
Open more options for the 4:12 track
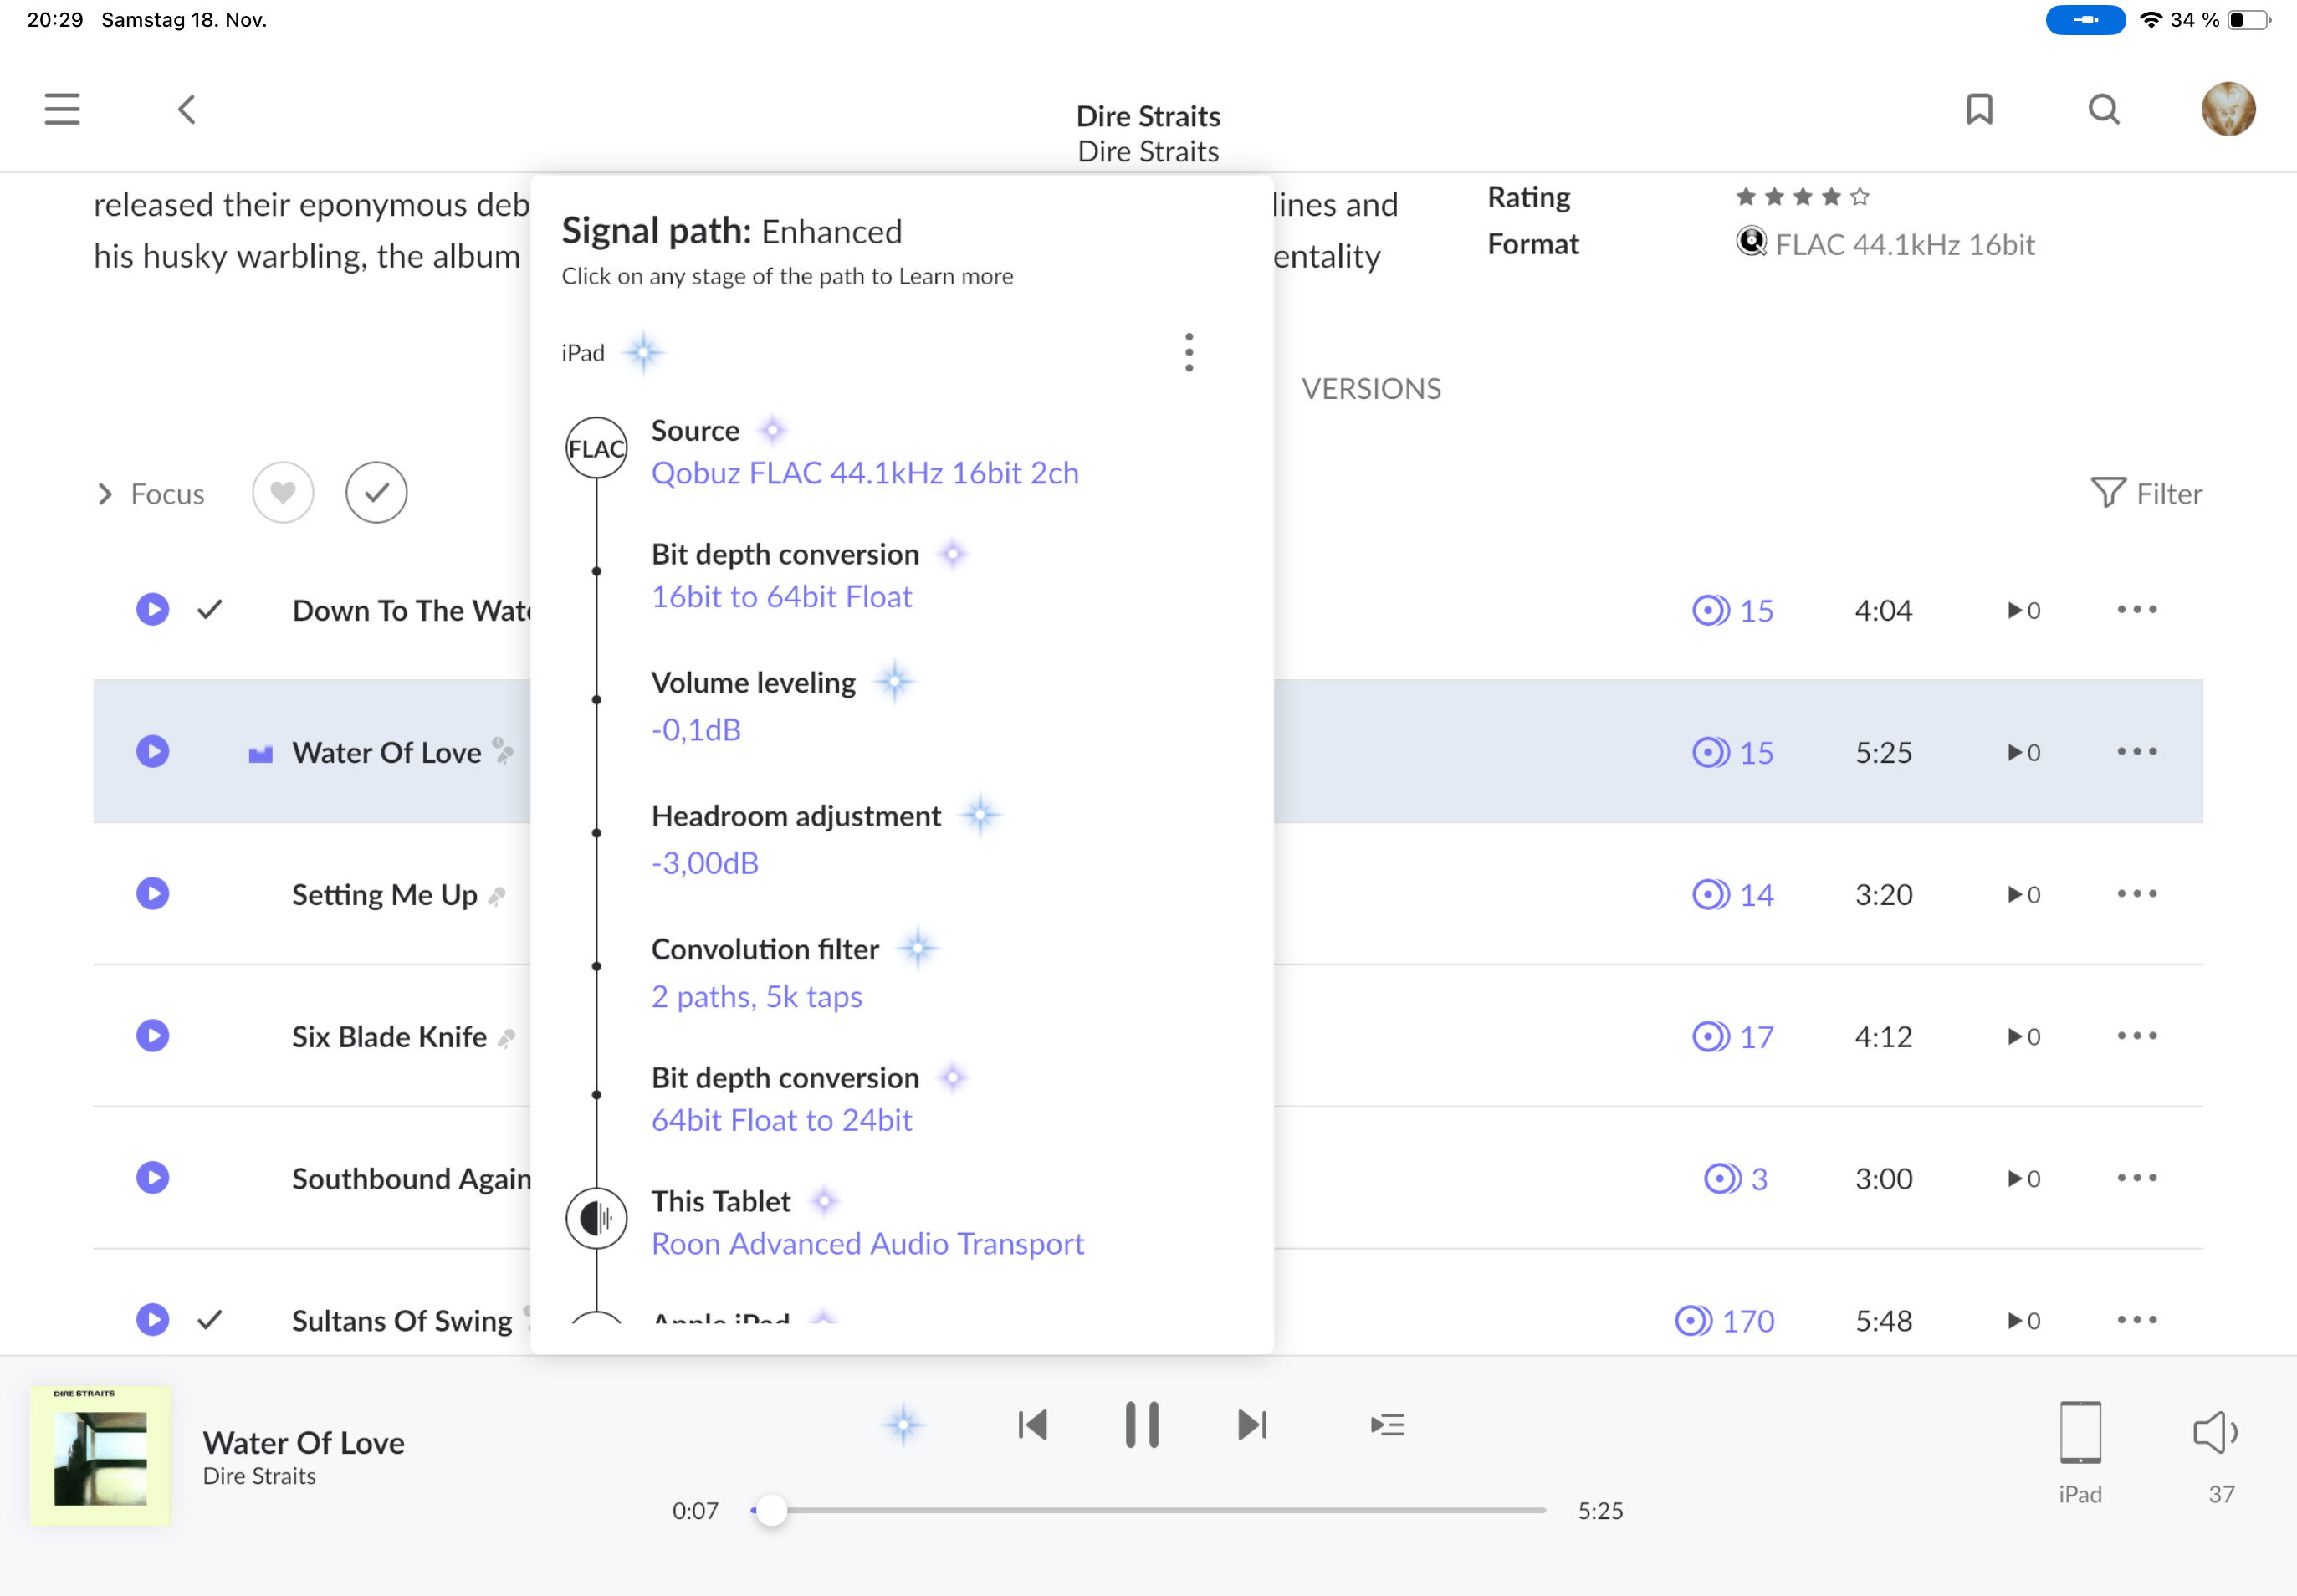[2137, 1035]
